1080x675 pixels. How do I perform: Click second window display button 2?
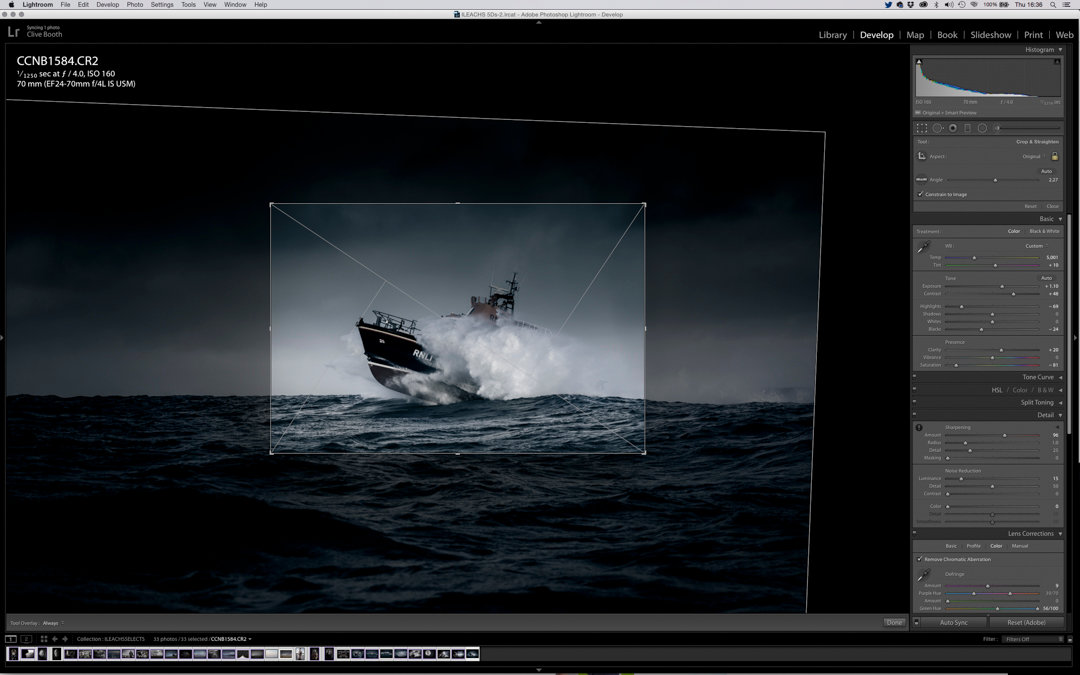coord(26,639)
